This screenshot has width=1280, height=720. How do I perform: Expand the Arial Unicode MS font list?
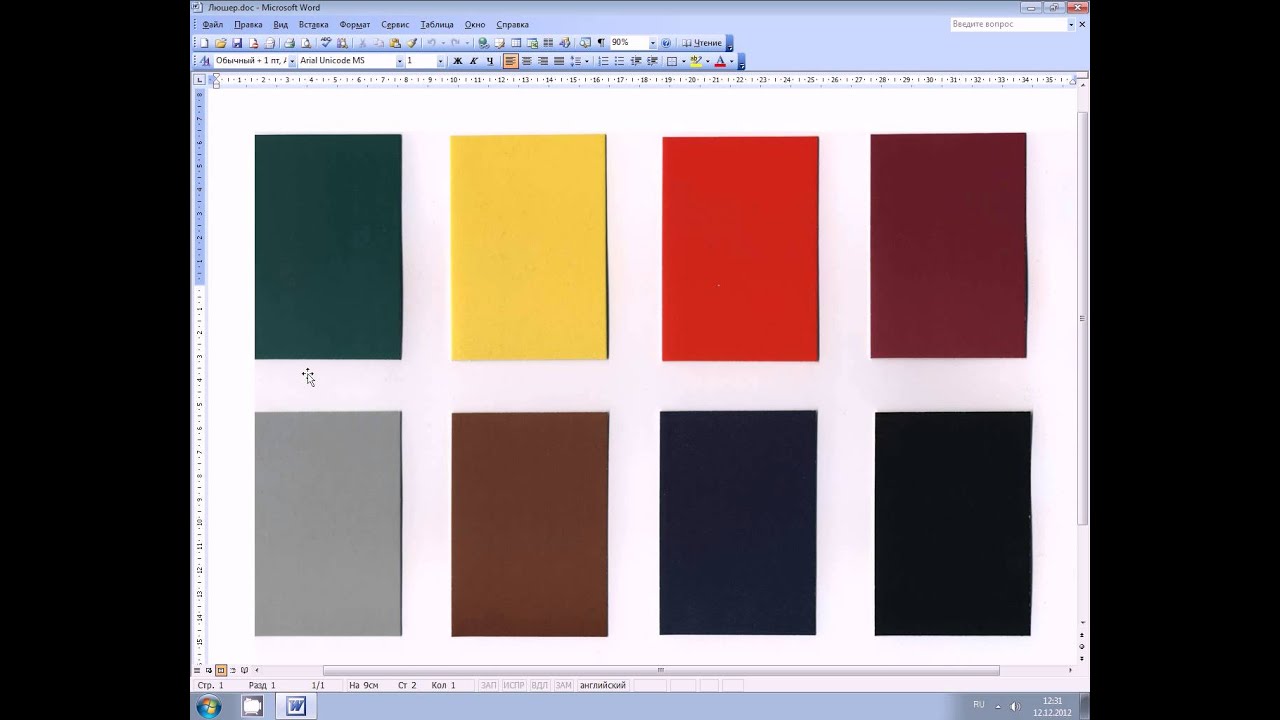pos(400,61)
